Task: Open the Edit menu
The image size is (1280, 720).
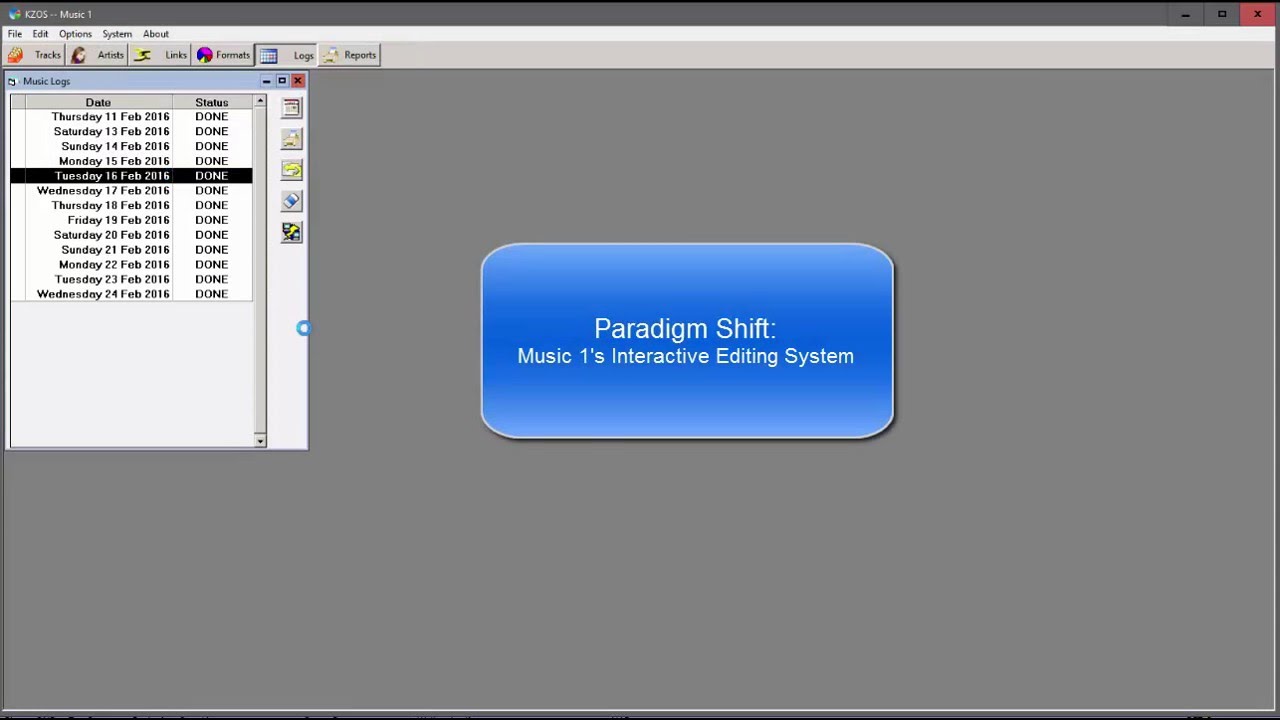Action: [40, 34]
